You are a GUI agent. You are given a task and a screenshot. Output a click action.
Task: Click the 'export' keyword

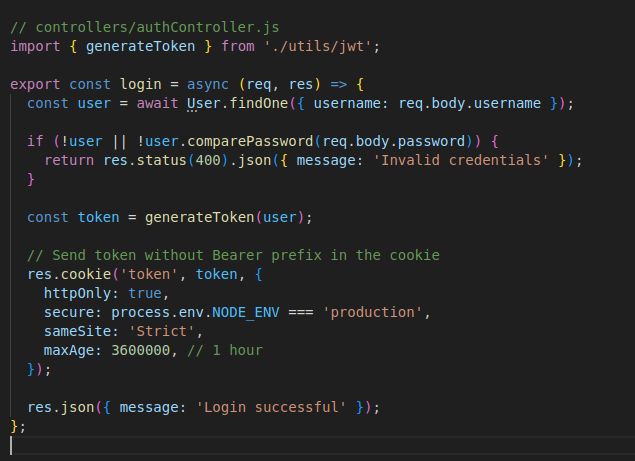coord(35,84)
